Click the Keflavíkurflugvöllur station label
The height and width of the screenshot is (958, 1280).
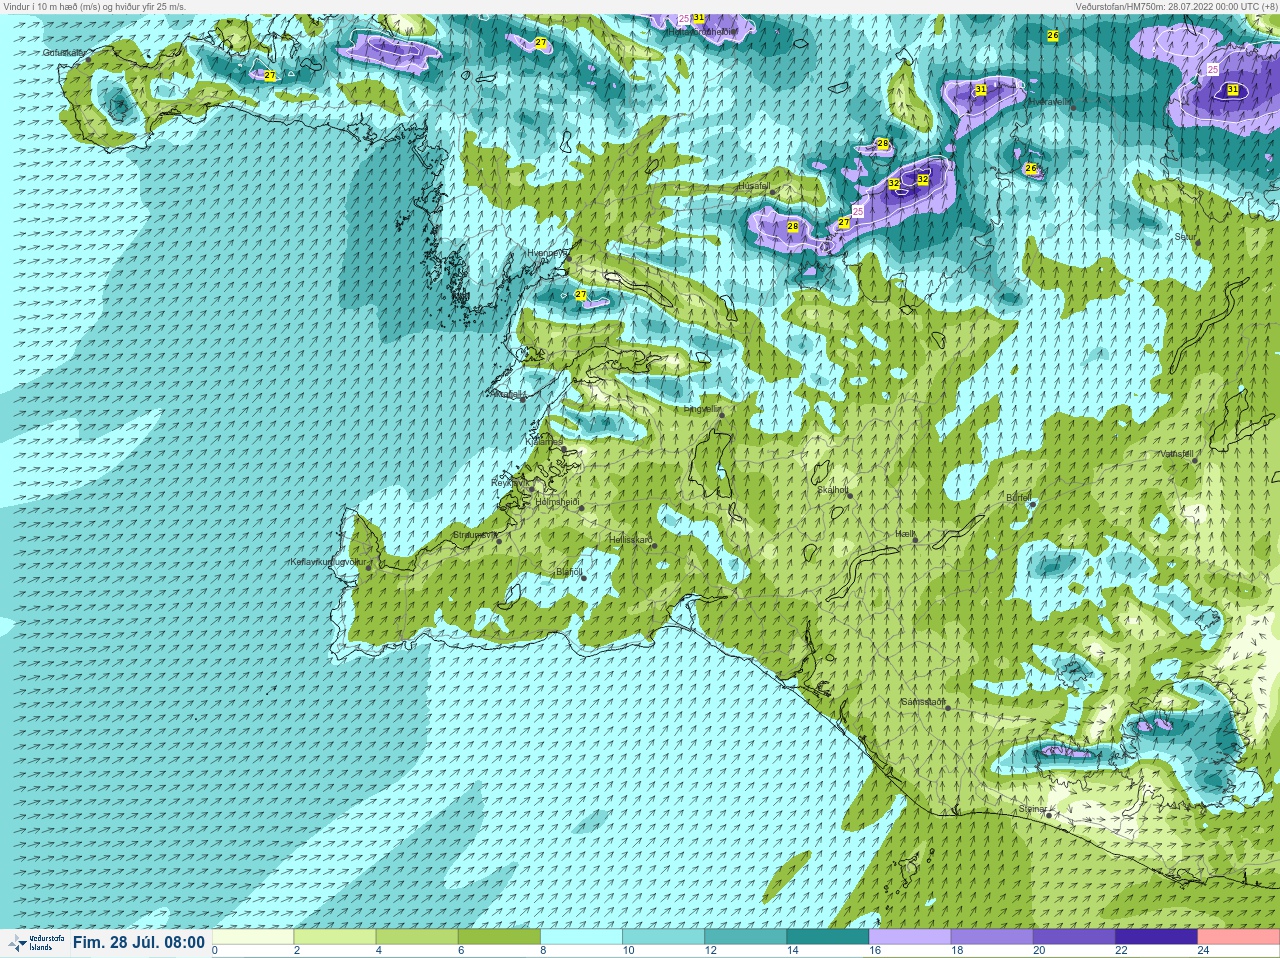pos(328,562)
